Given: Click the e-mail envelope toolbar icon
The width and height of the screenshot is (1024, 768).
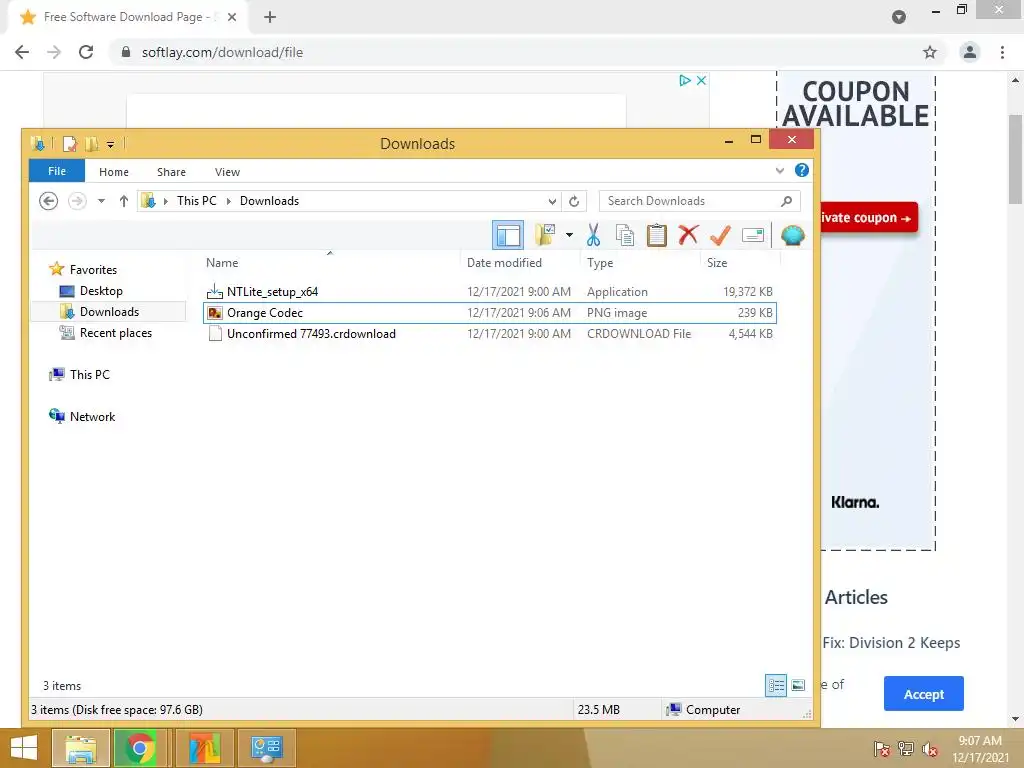Looking at the screenshot, I should [752, 234].
